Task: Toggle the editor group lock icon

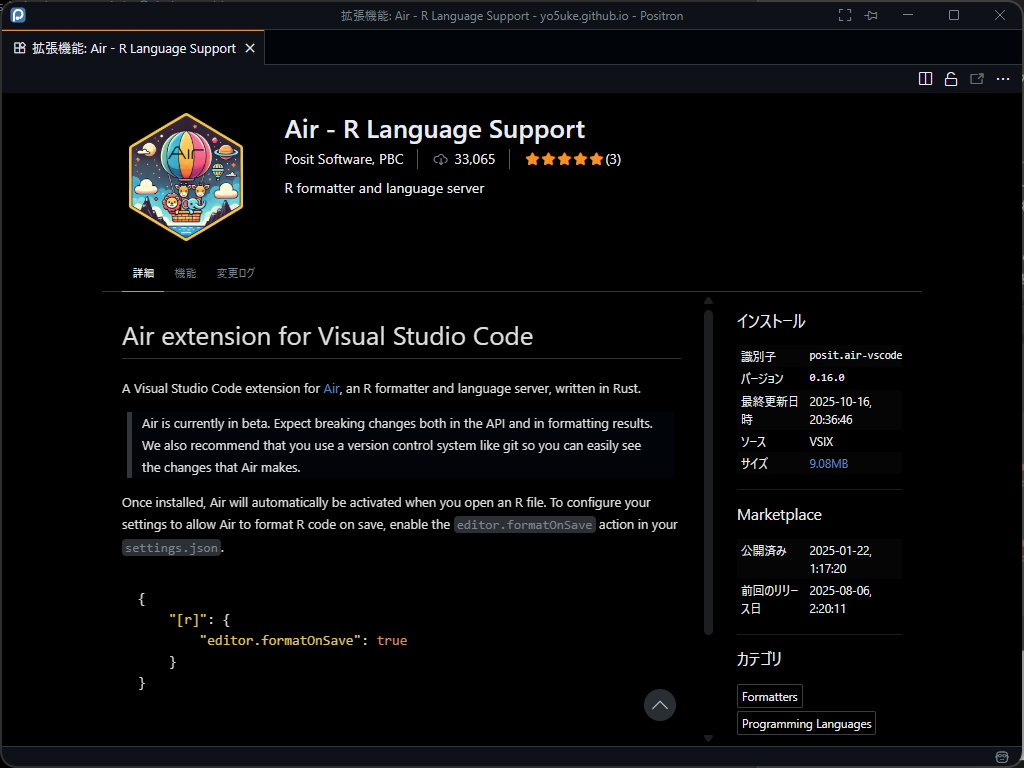Action: point(951,79)
